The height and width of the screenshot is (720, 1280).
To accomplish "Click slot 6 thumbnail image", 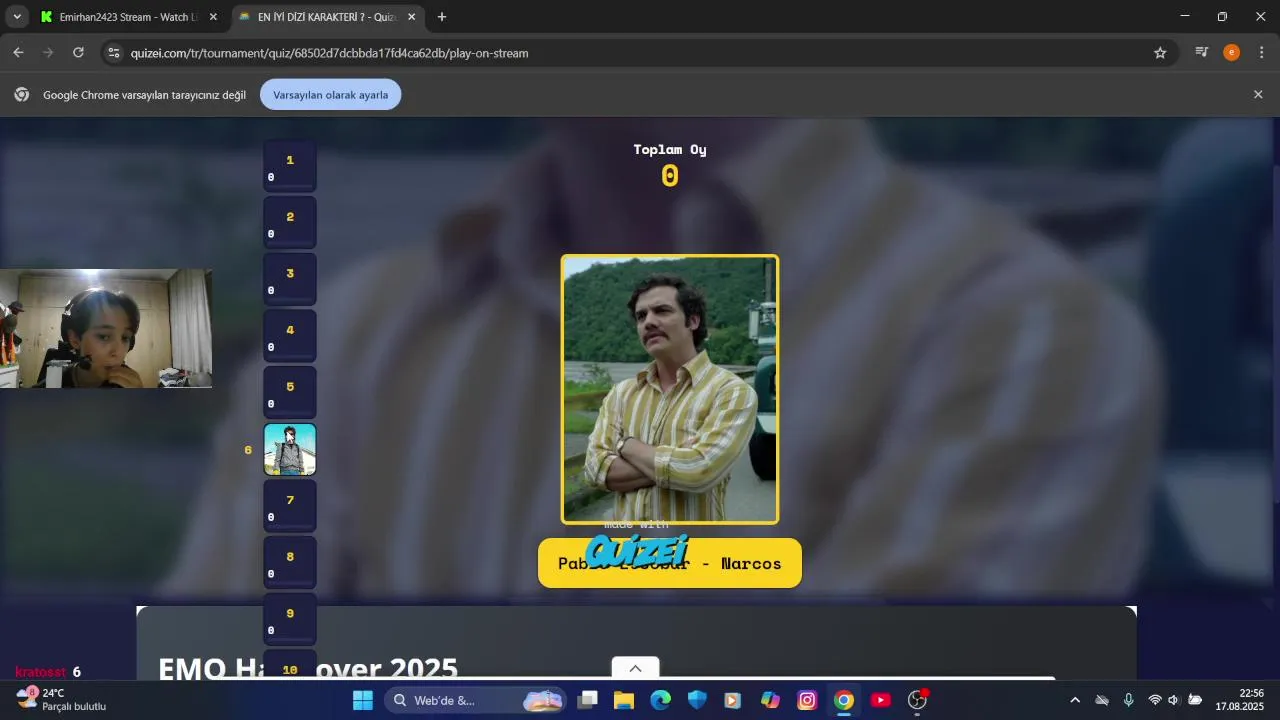I will (290, 449).
